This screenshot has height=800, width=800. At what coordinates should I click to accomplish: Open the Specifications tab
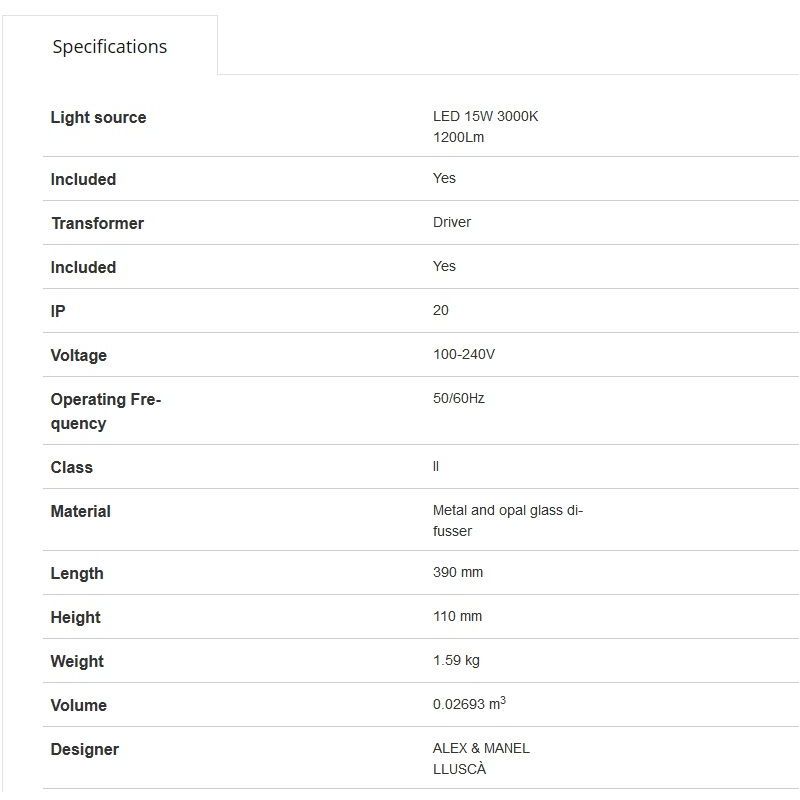[x=110, y=47]
